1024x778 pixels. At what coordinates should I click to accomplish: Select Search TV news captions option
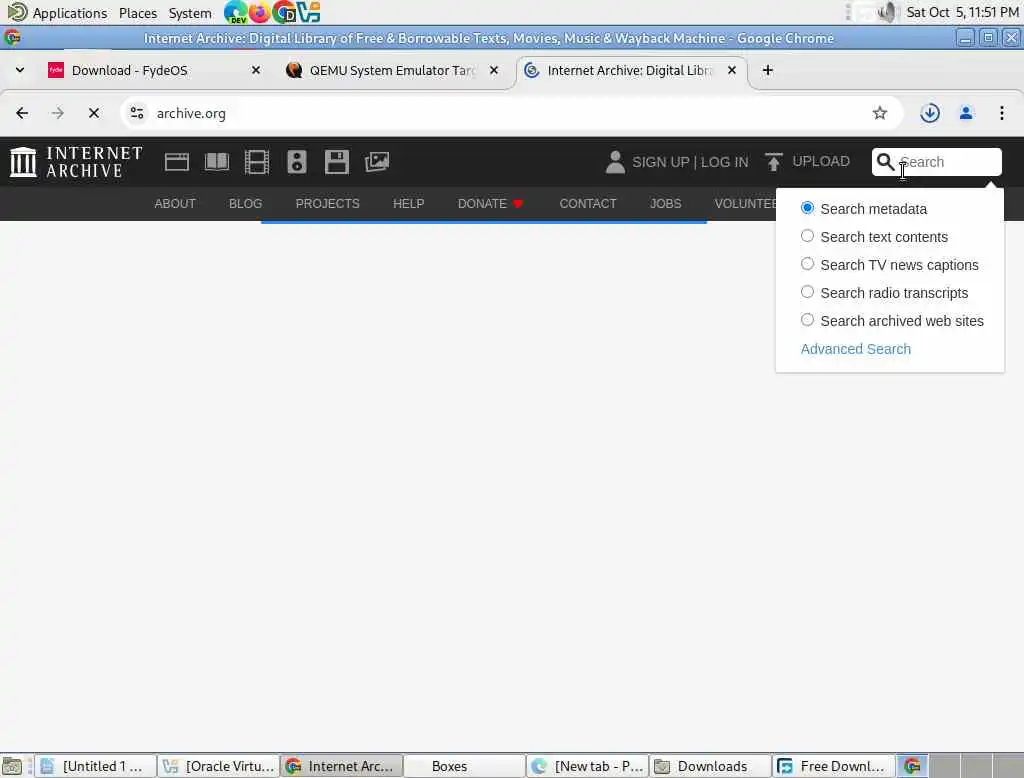click(807, 264)
